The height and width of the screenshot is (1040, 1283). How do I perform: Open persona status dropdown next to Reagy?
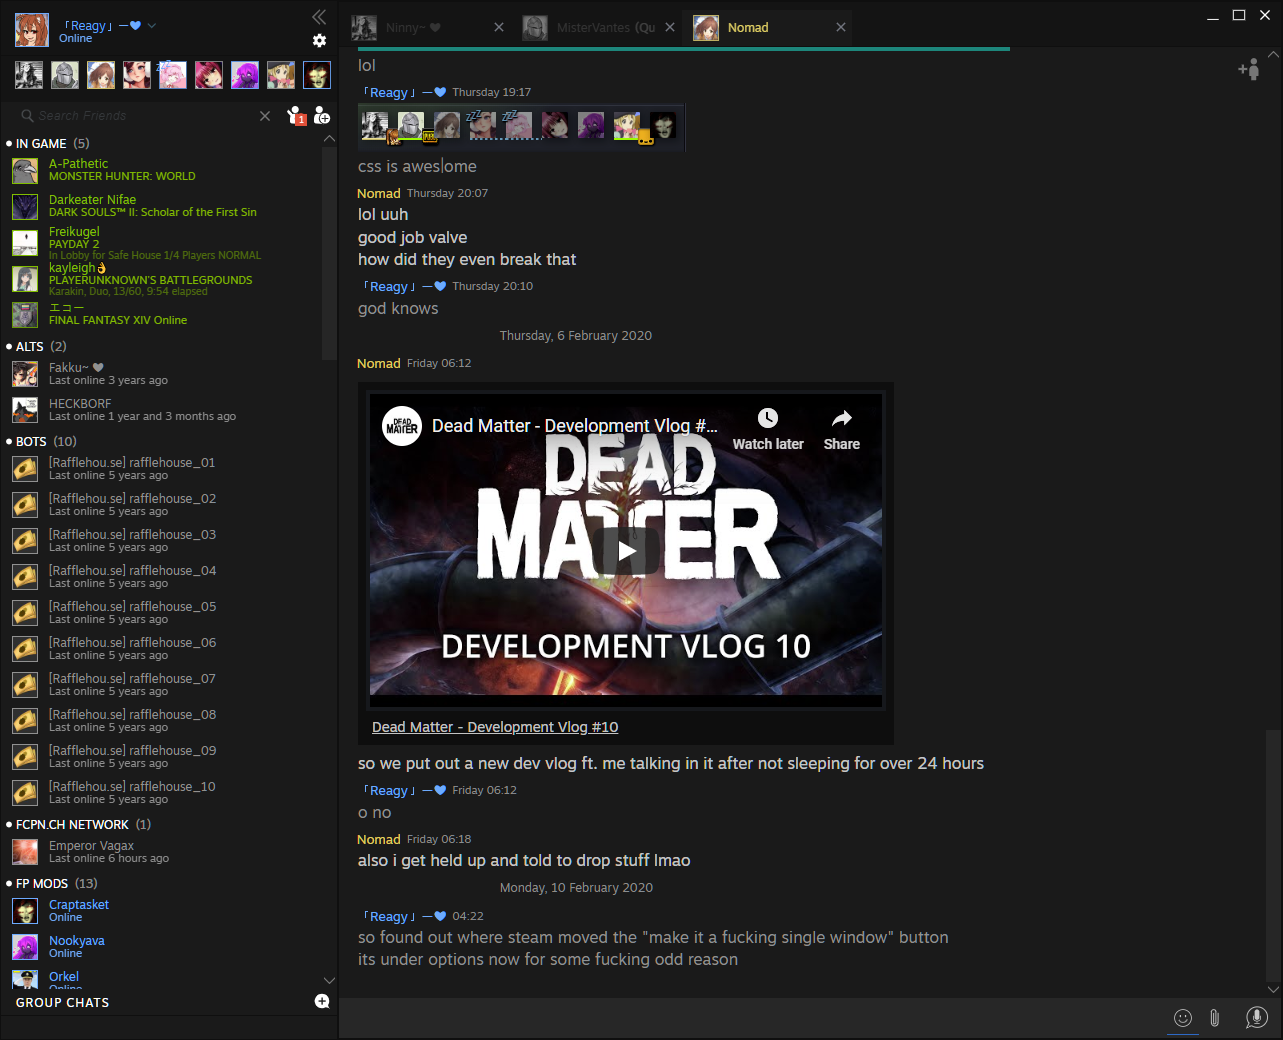(x=152, y=26)
